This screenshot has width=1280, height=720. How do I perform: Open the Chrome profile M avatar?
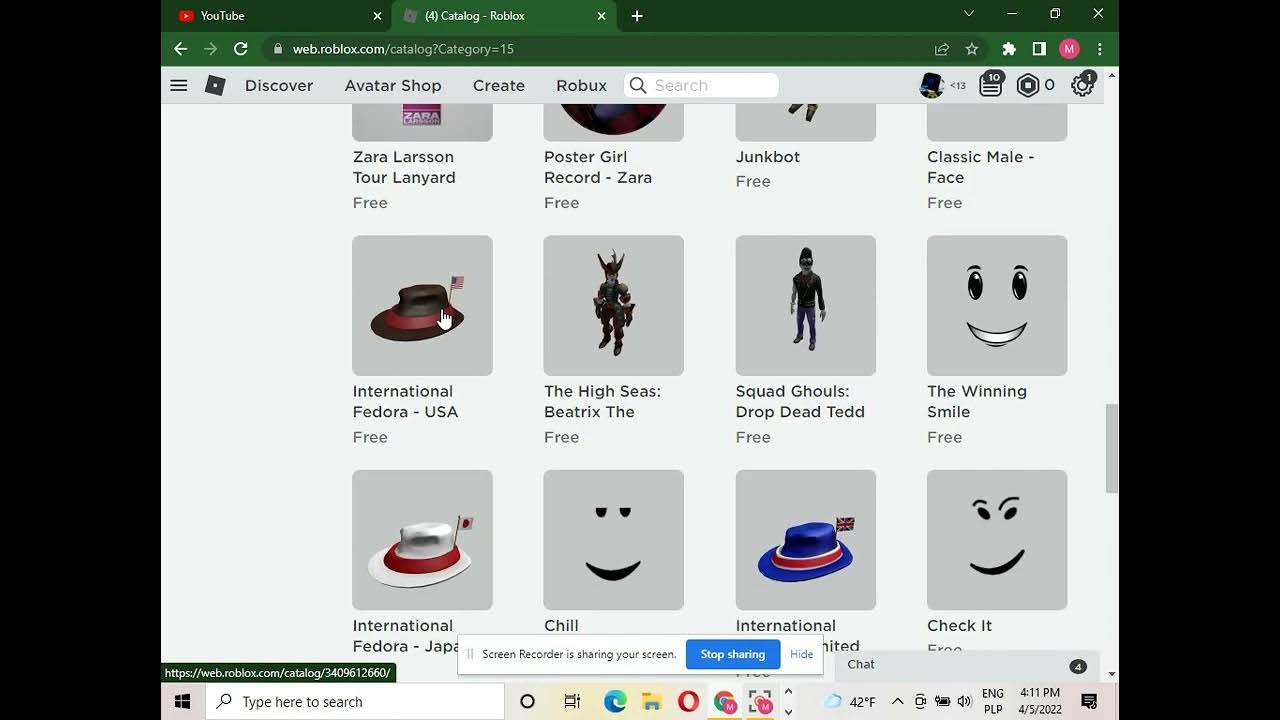[1069, 49]
